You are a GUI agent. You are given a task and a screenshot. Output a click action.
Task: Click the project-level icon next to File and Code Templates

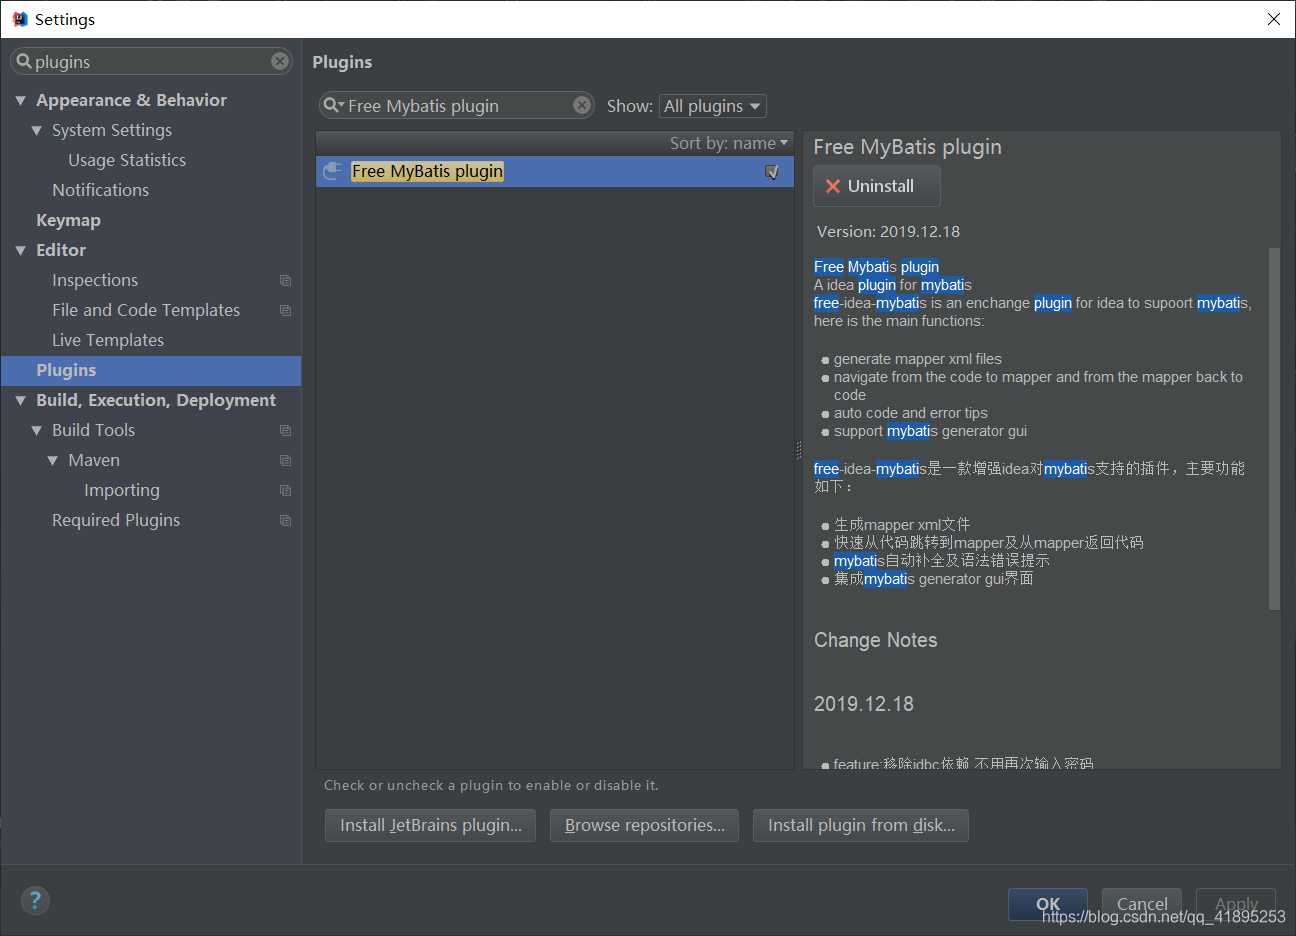pyautogui.click(x=286, y=310)
